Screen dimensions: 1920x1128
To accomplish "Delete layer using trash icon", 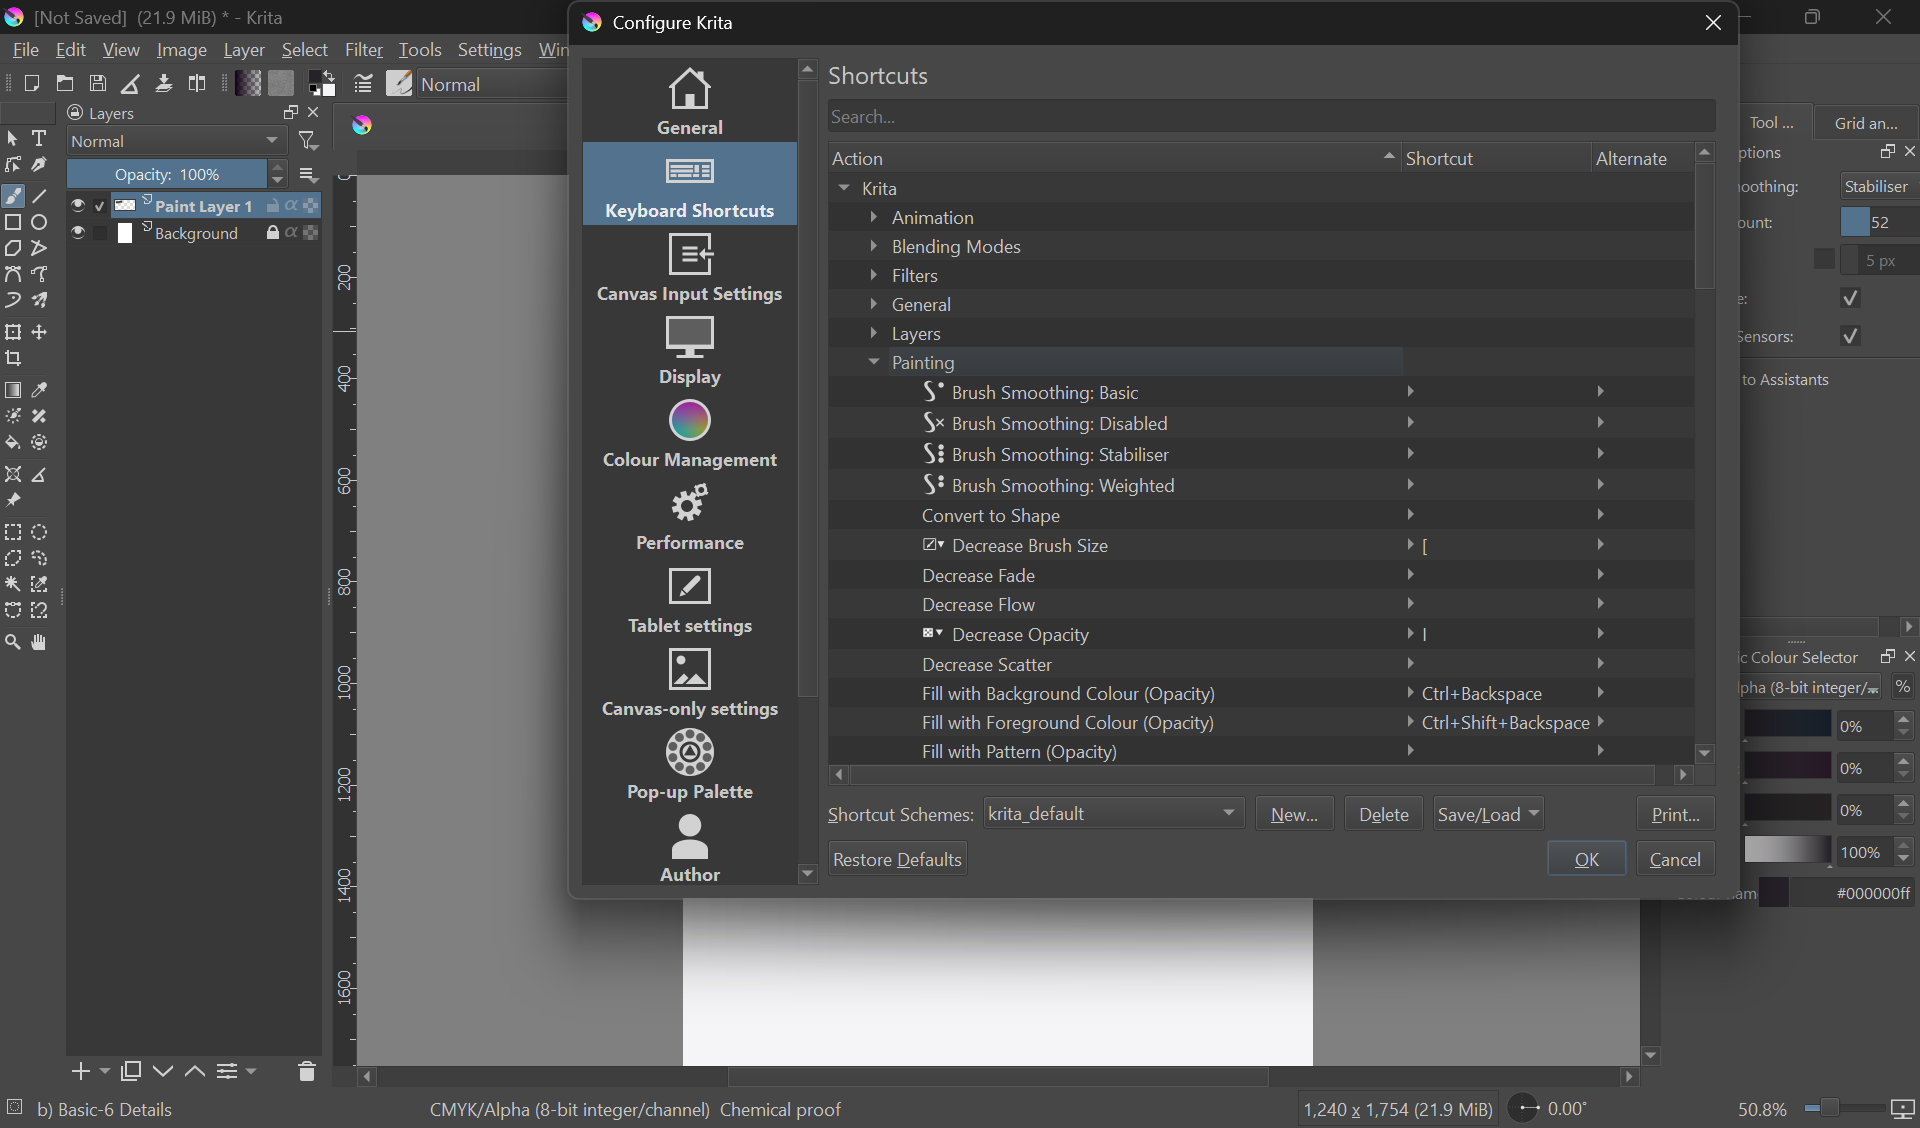I will [306, 1071].
